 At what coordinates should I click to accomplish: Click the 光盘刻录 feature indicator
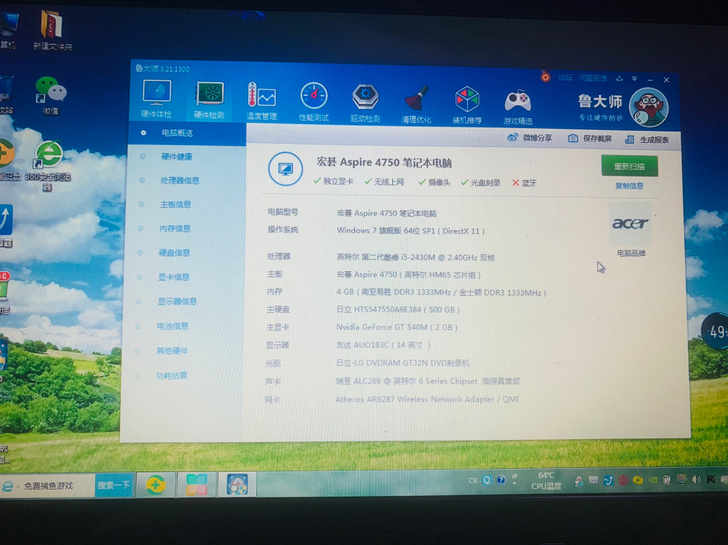tap(481, 182)
